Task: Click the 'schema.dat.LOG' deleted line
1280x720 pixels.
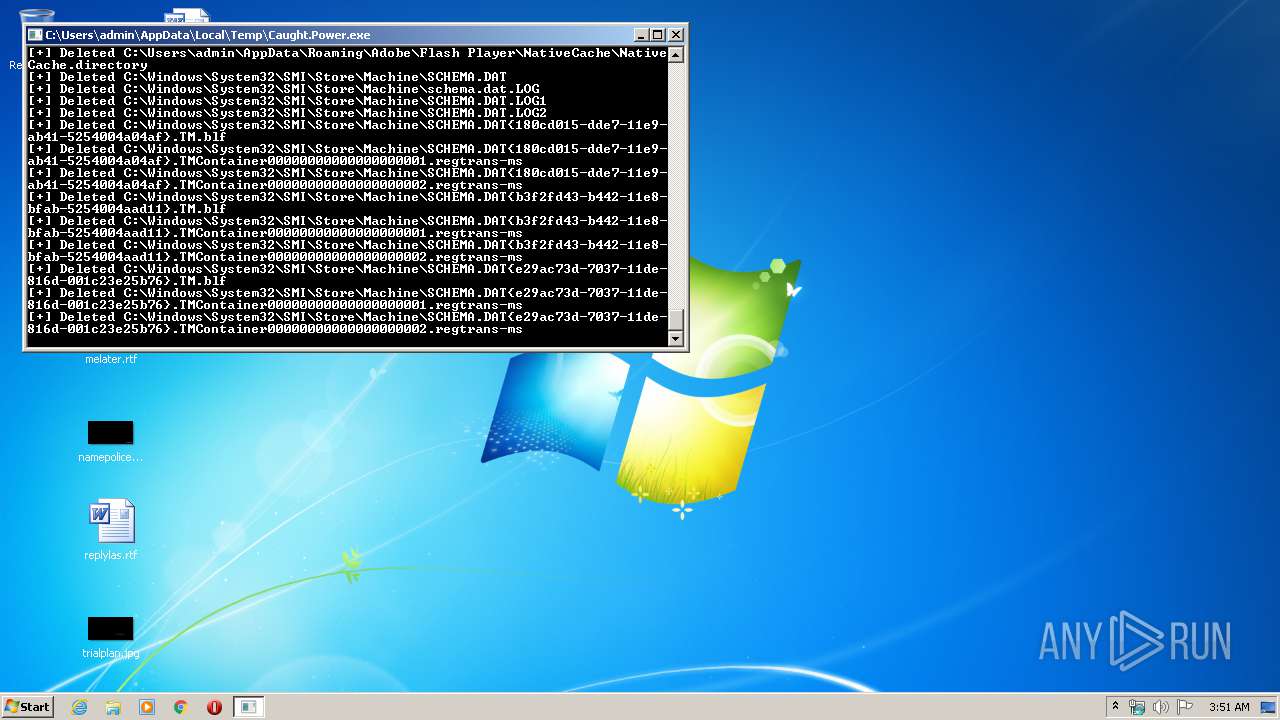Action: click(283, 89)
